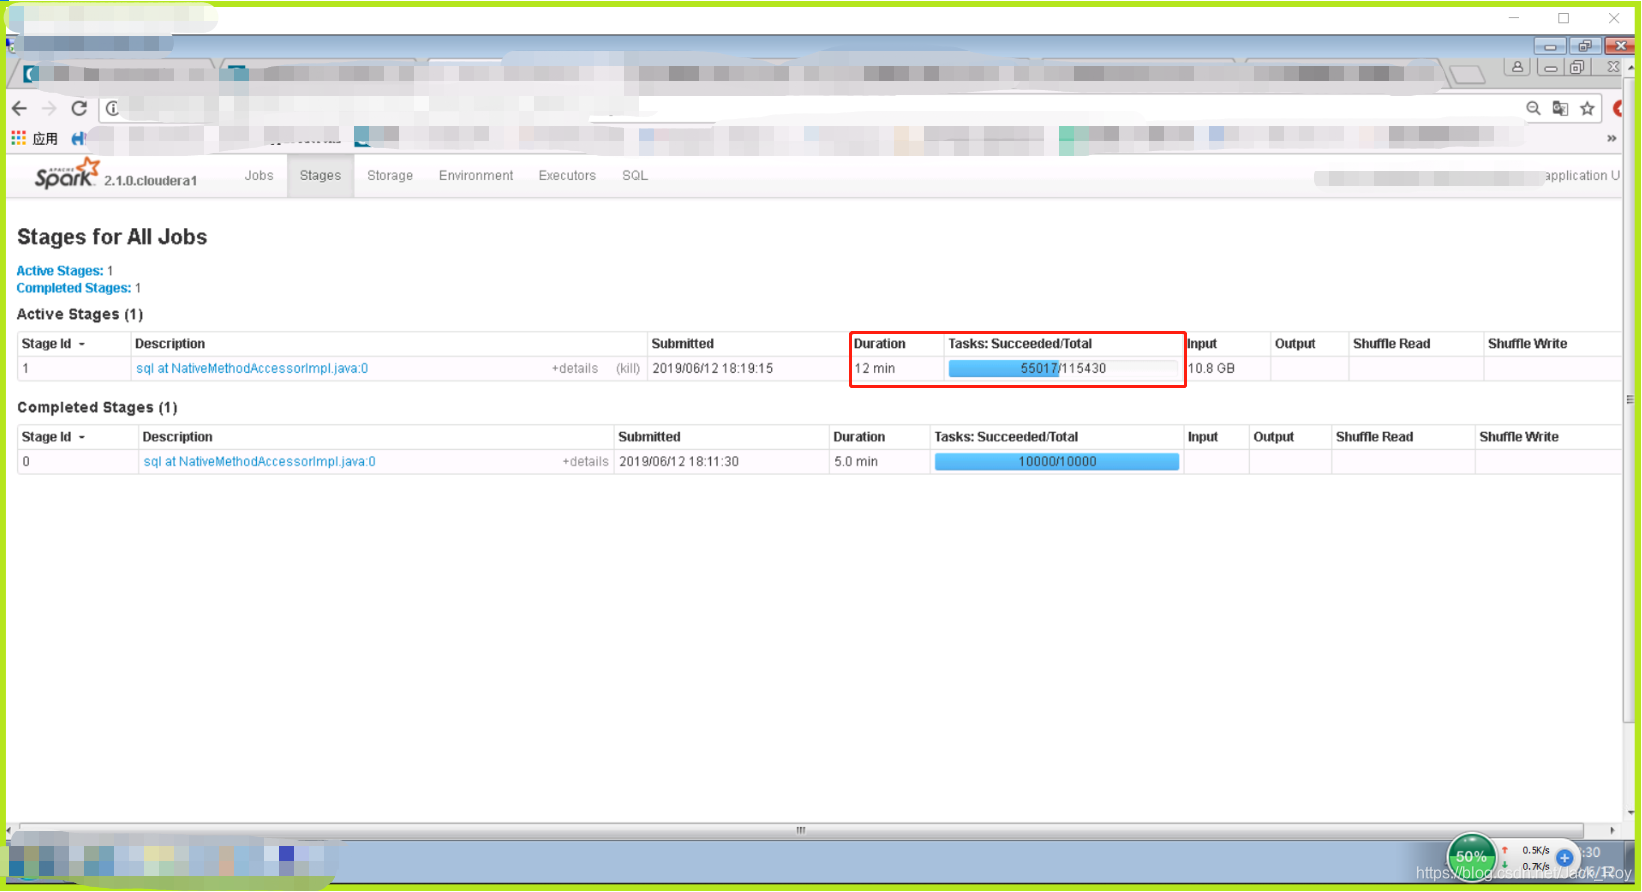
Task: Open zoom magnifier icon in address bar
Action: [x=1533, y=108]
